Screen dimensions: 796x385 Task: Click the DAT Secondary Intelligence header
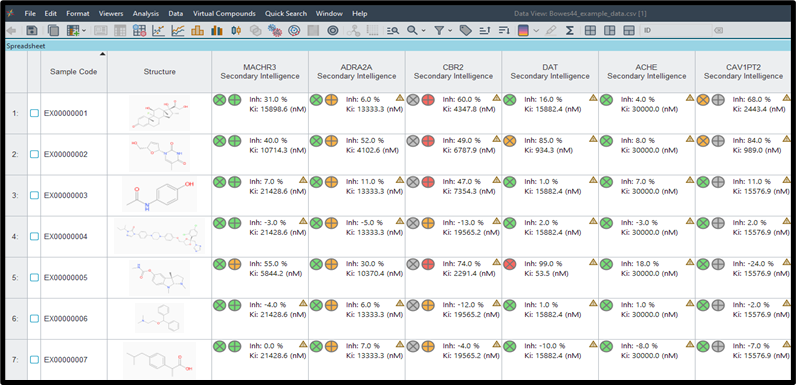pyautogui.click(x=550, y=72)
